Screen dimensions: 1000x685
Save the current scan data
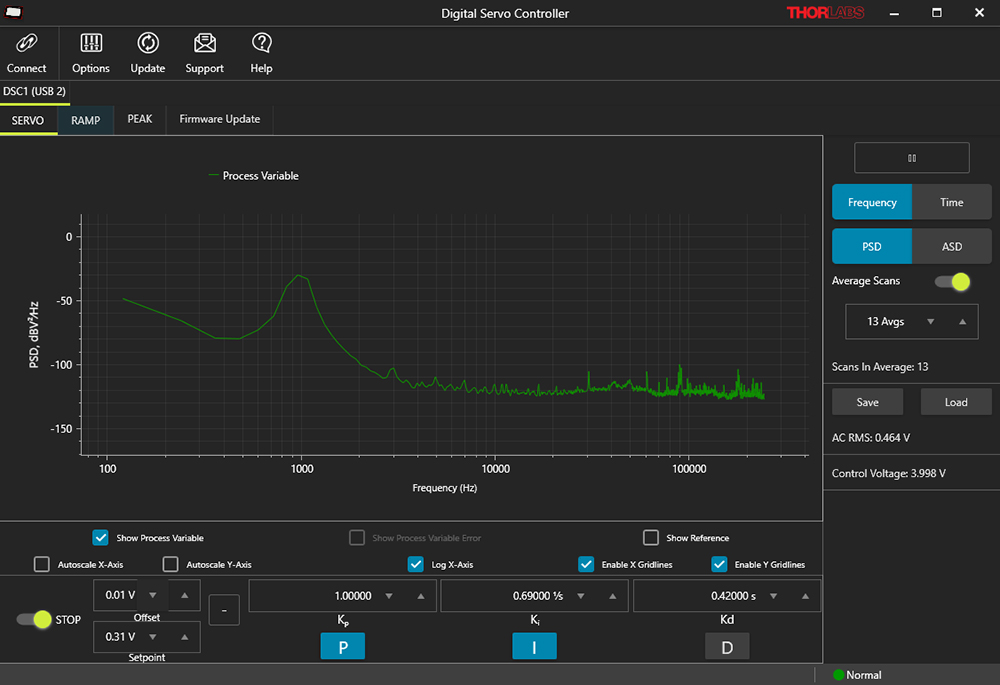tap(867, 402)
